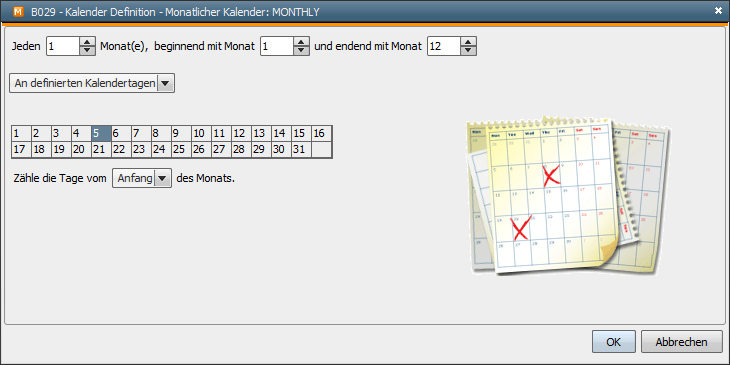Focus the ending month field showing 12
The height and width of the screenshot is (365, 730).
pyautogui.click(x=445, y=46)
